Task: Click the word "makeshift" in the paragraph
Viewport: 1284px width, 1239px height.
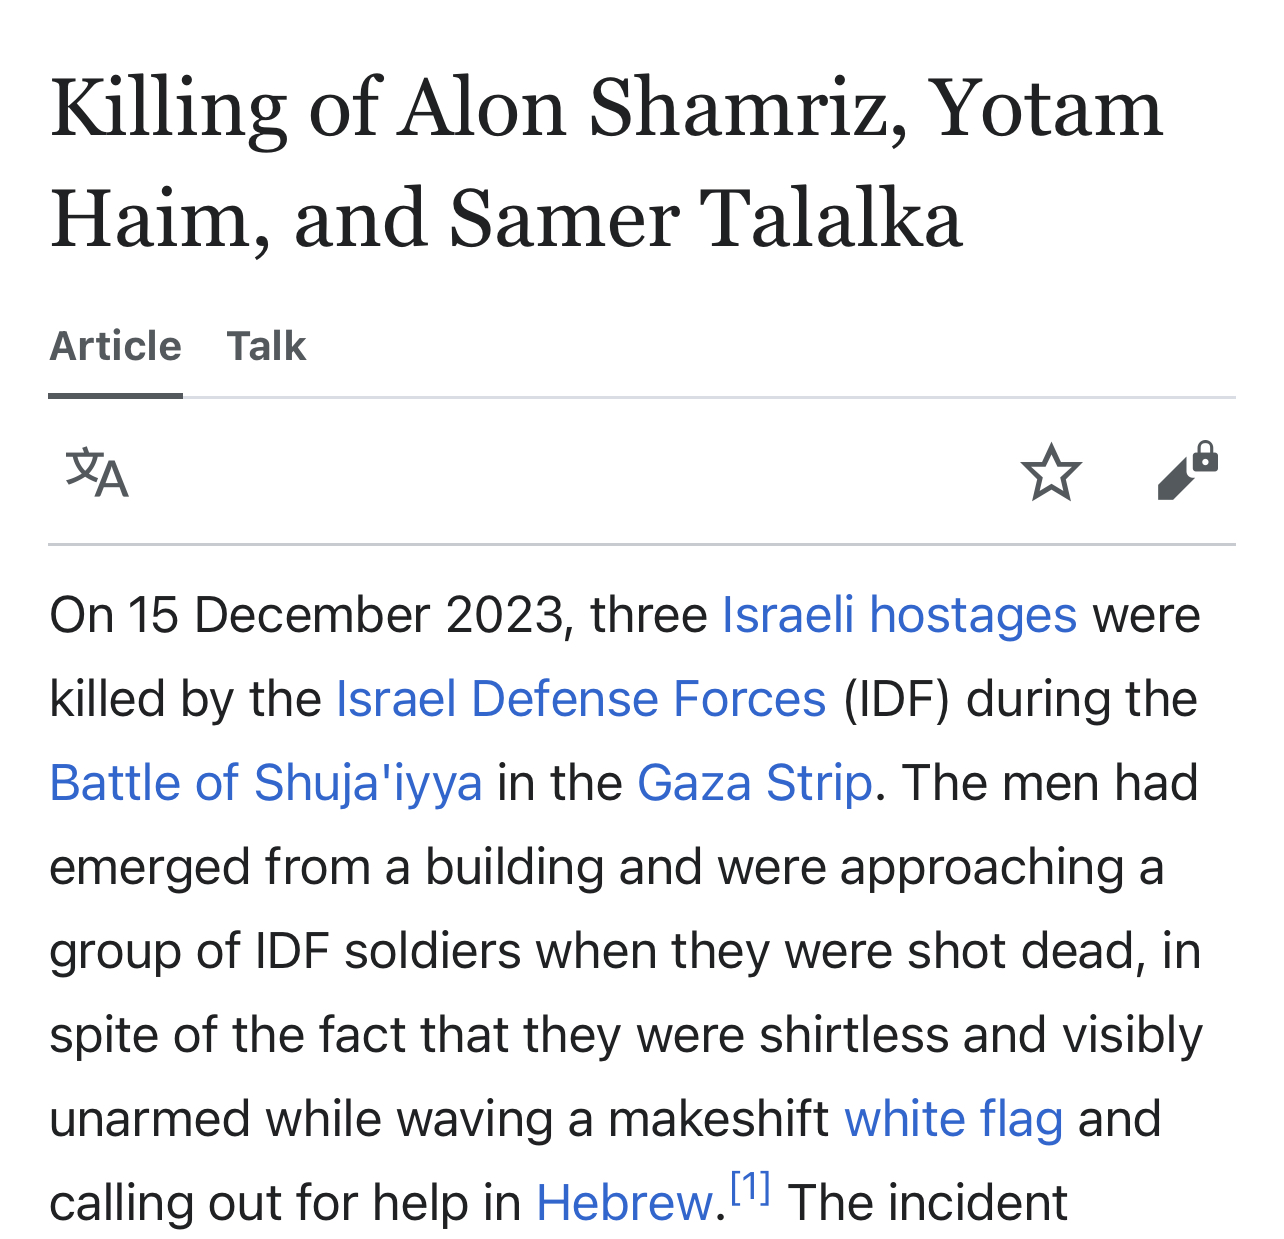Action: click(x=718, y=1118)
